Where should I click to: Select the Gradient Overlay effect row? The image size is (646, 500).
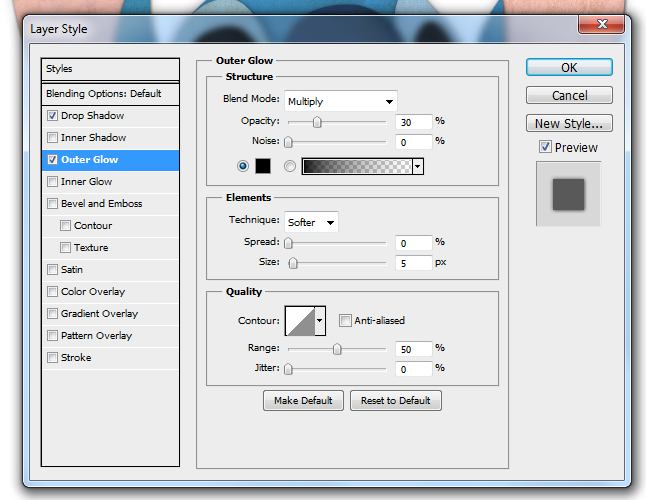pyautogui.click(x=110, y=313)
